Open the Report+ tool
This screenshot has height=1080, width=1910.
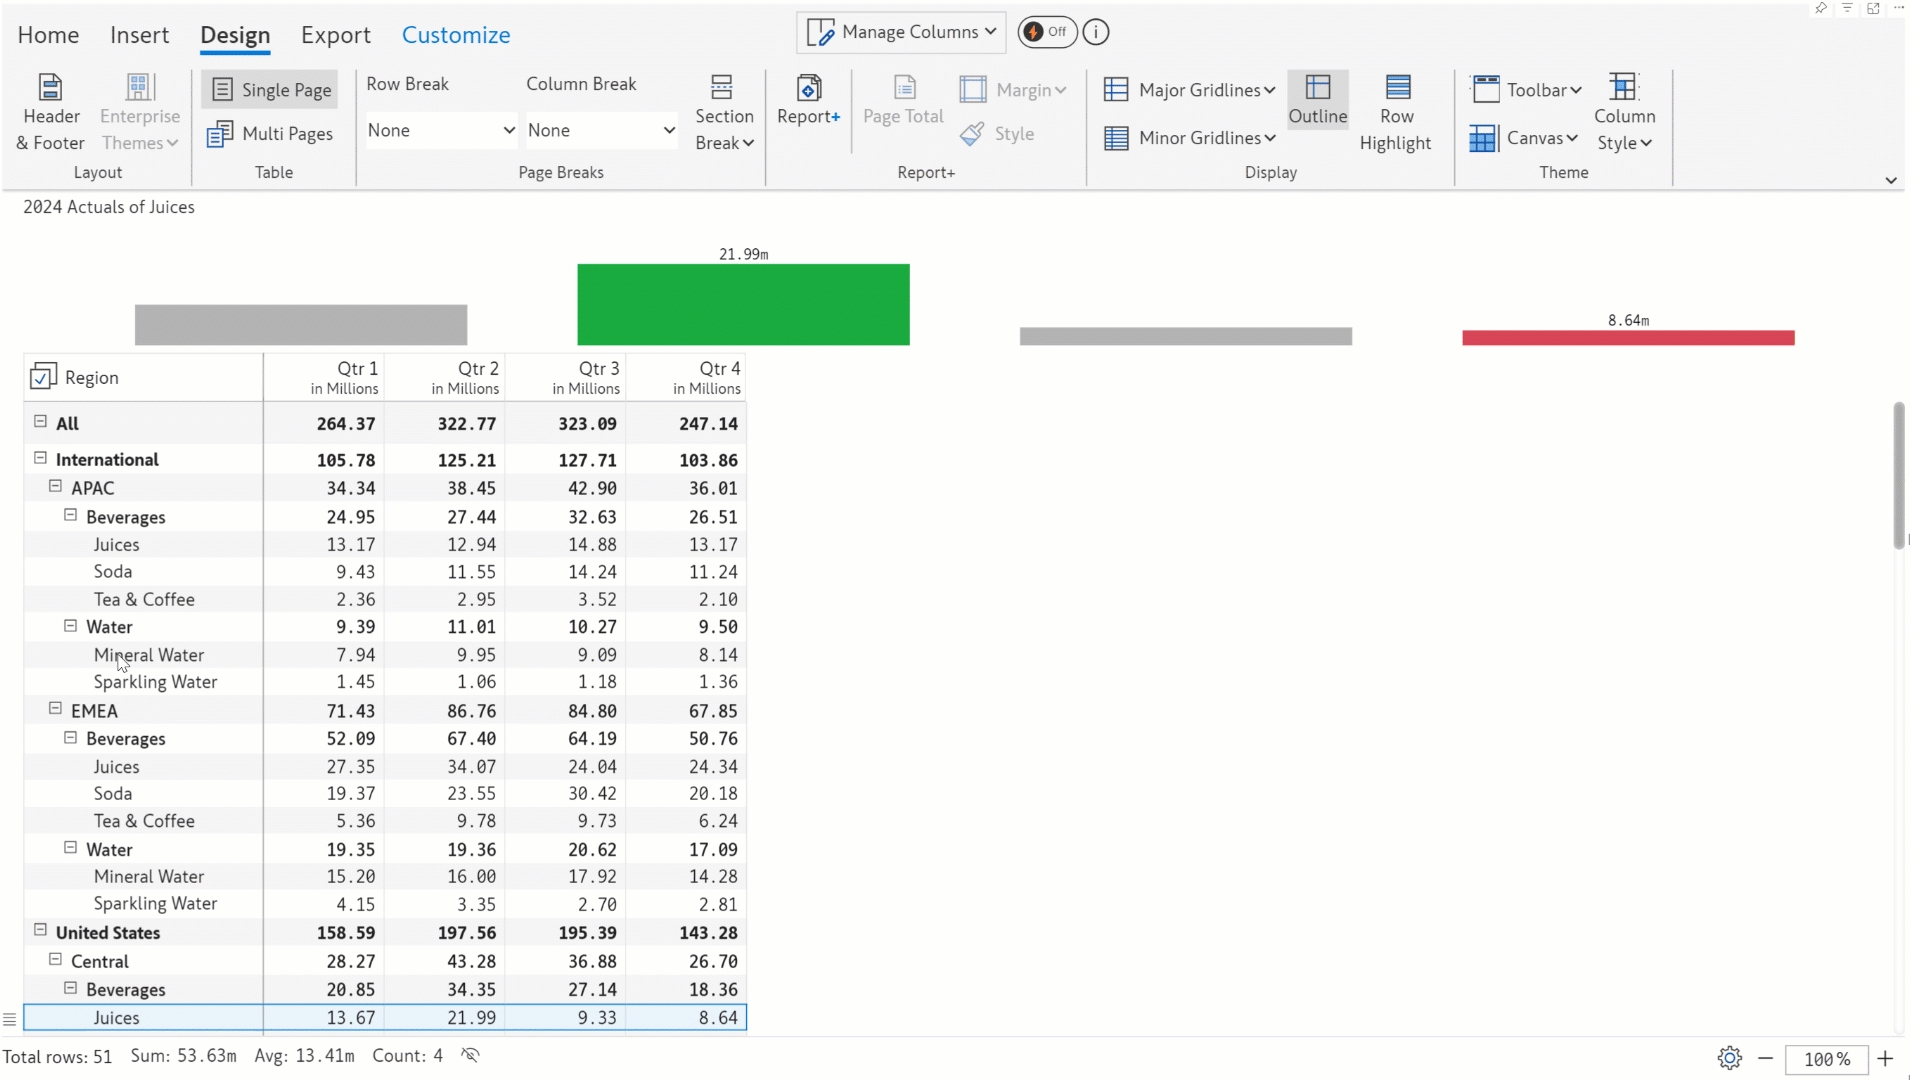[808, 100]
